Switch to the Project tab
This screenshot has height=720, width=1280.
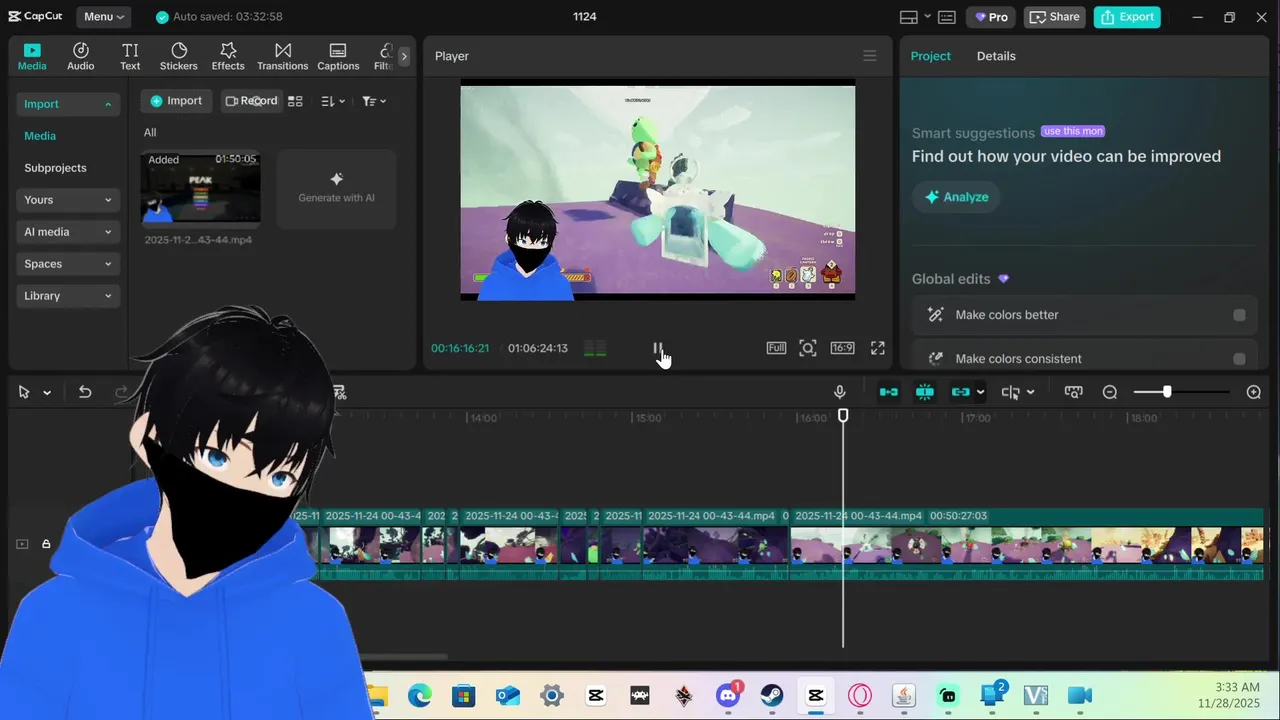click(930, 56)
